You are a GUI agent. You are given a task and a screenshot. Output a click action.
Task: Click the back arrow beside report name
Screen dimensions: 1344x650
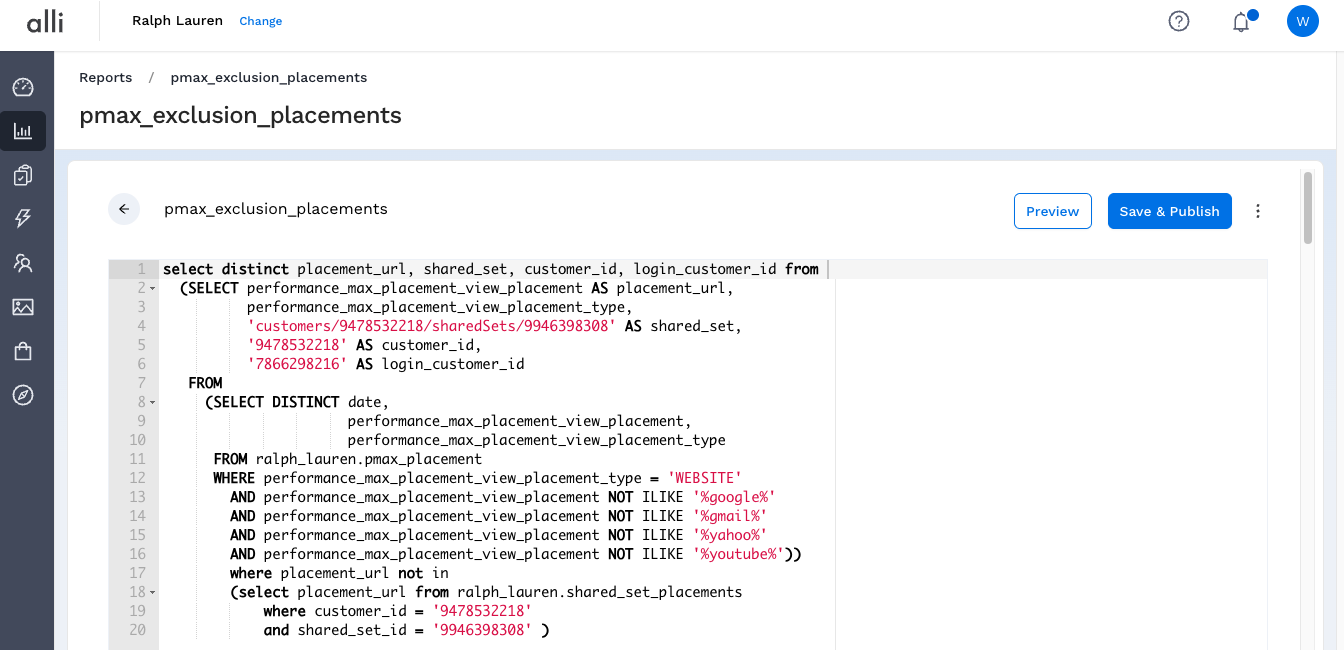coord(124,209)
